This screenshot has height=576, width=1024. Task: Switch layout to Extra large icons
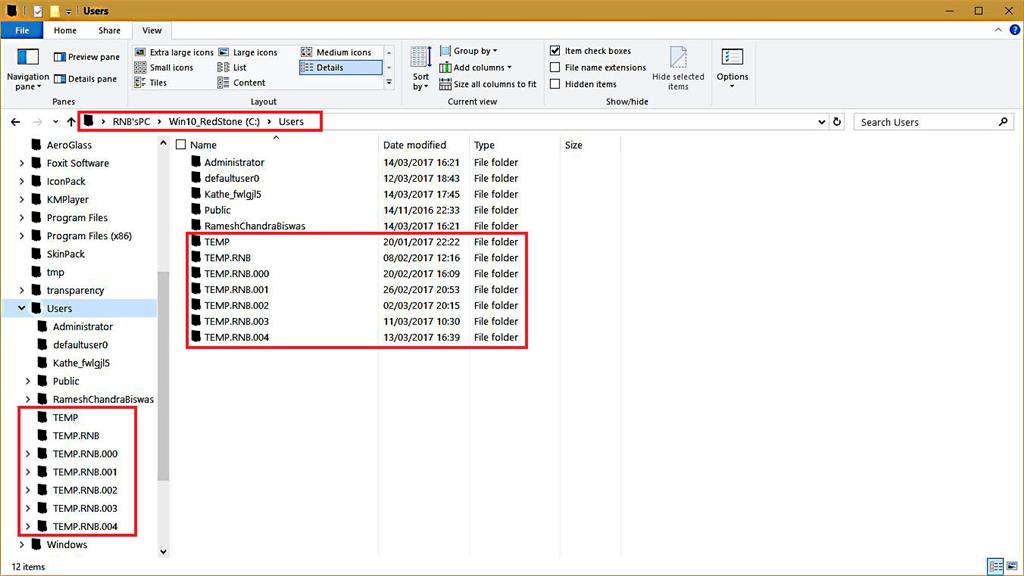point(174,52)
